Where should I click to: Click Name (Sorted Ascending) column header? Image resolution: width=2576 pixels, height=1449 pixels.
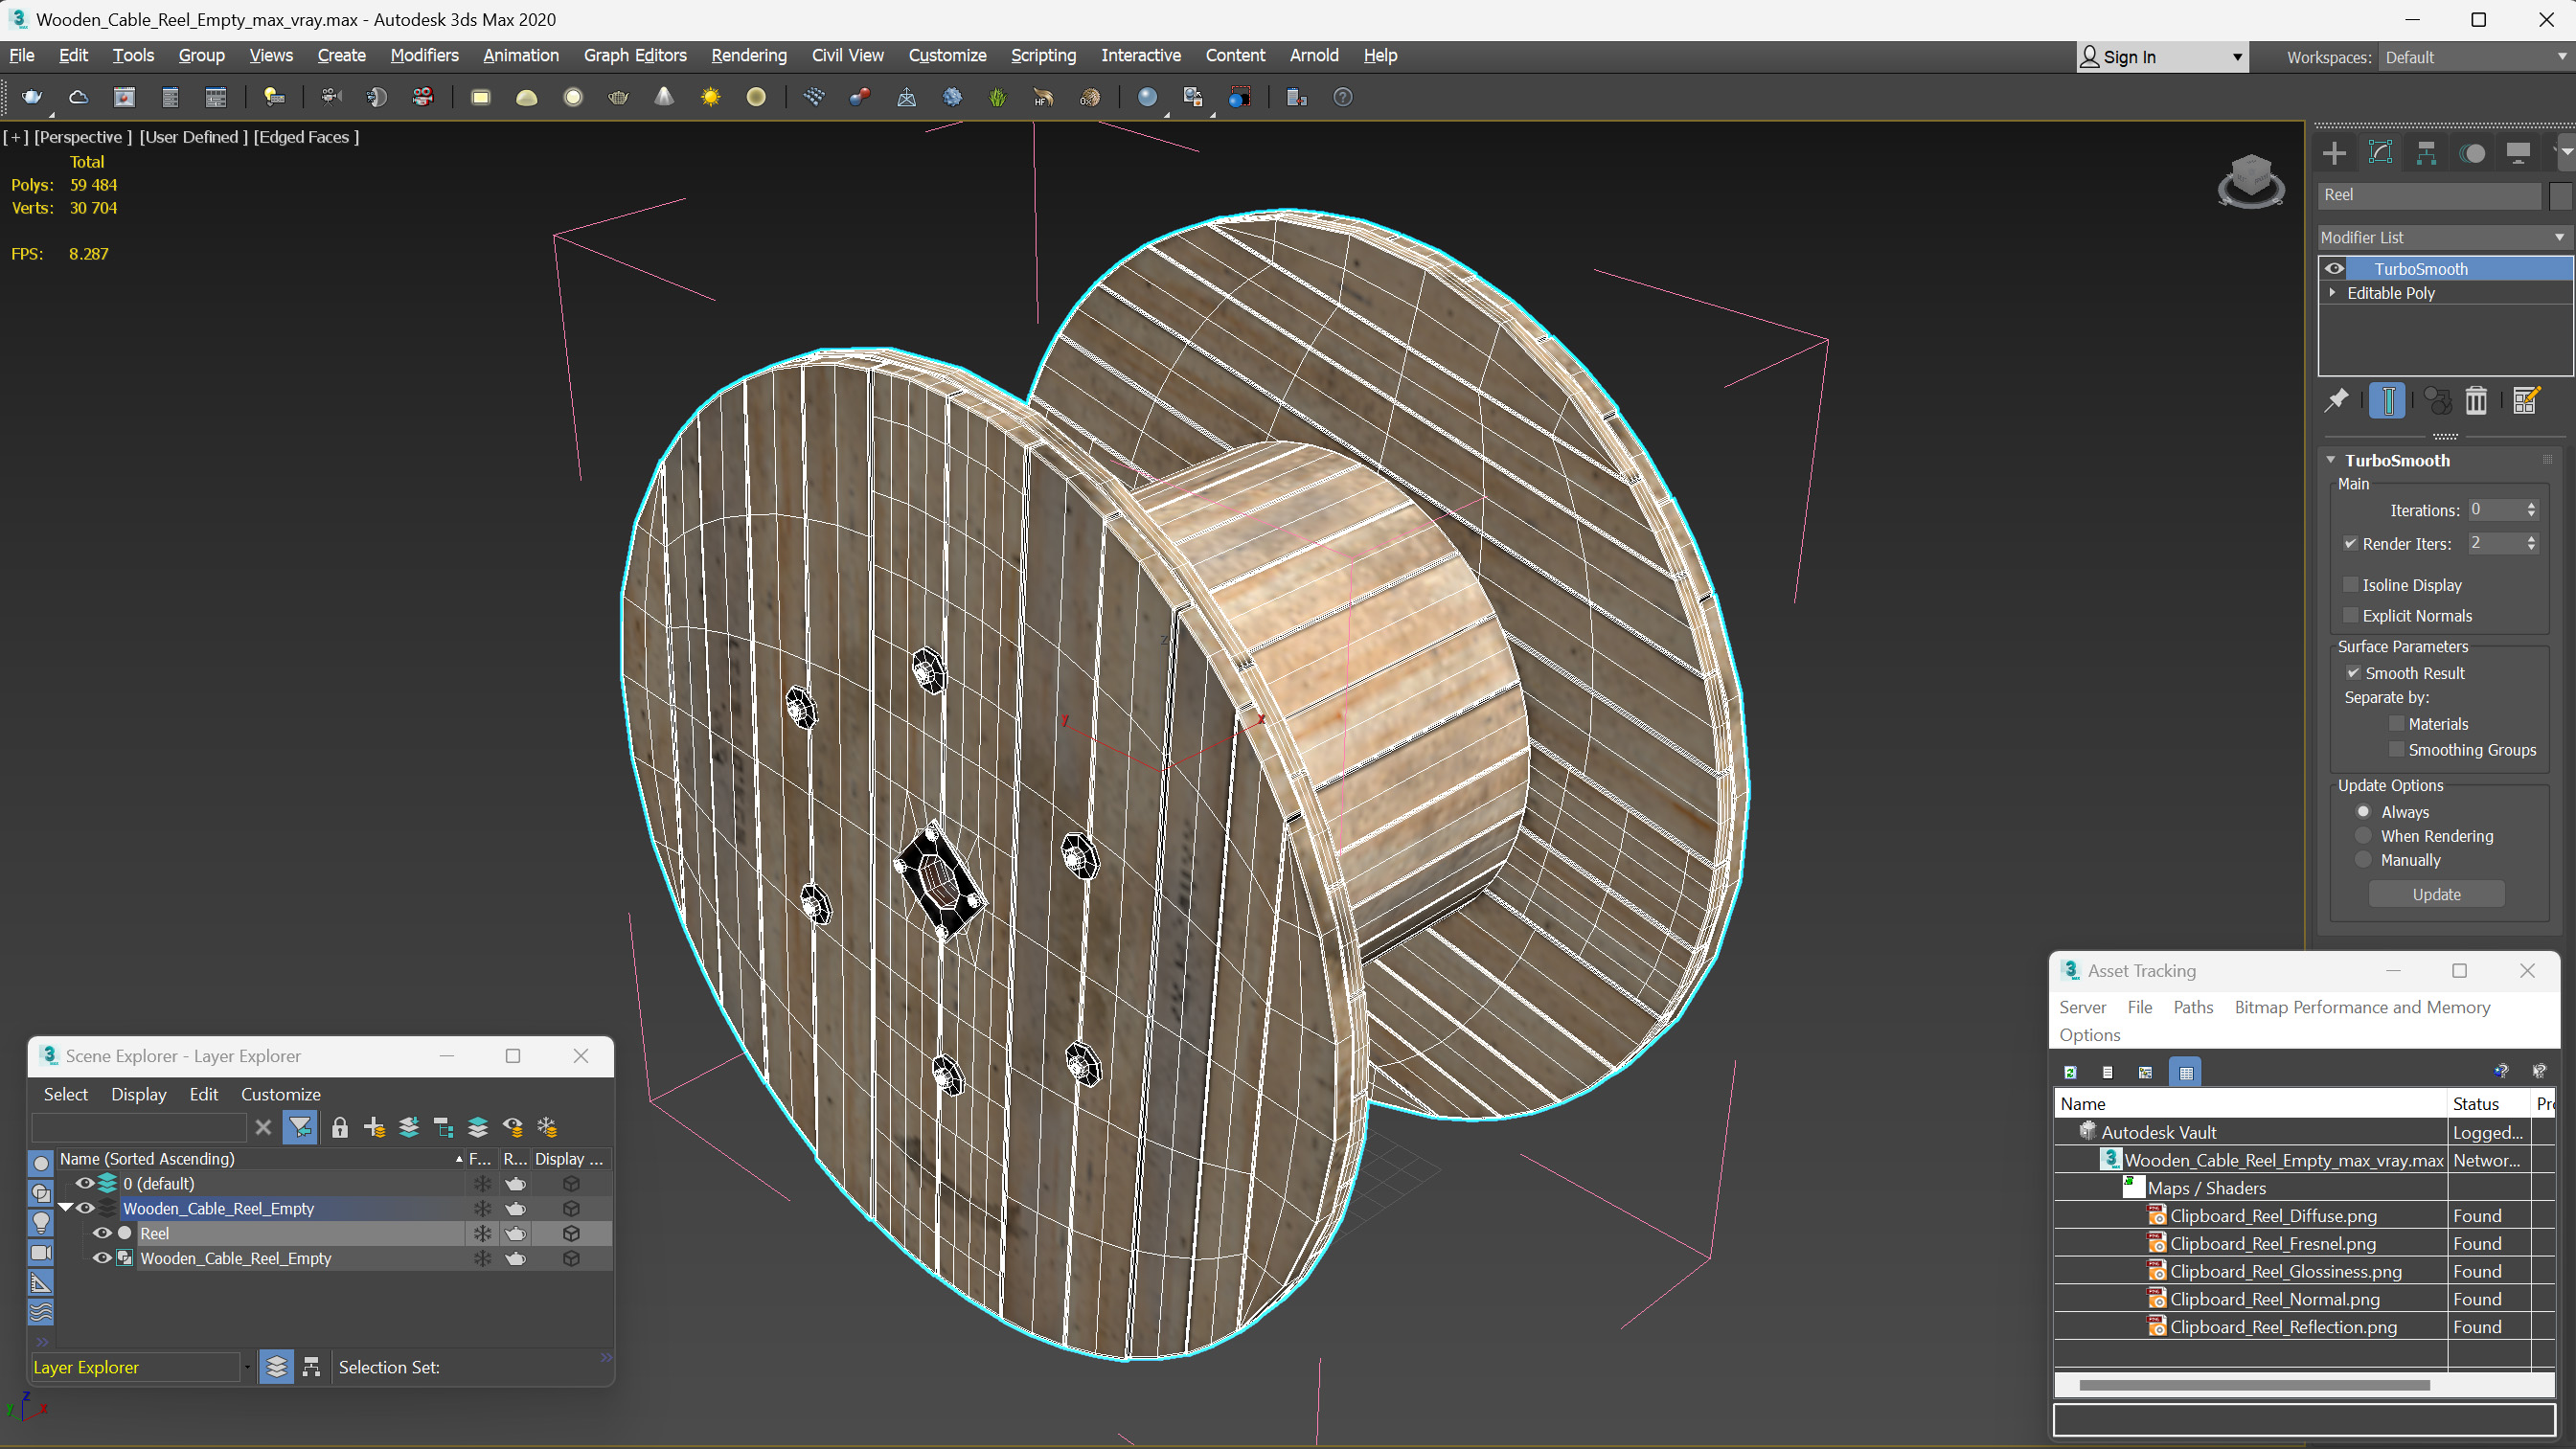(260, 1158)
